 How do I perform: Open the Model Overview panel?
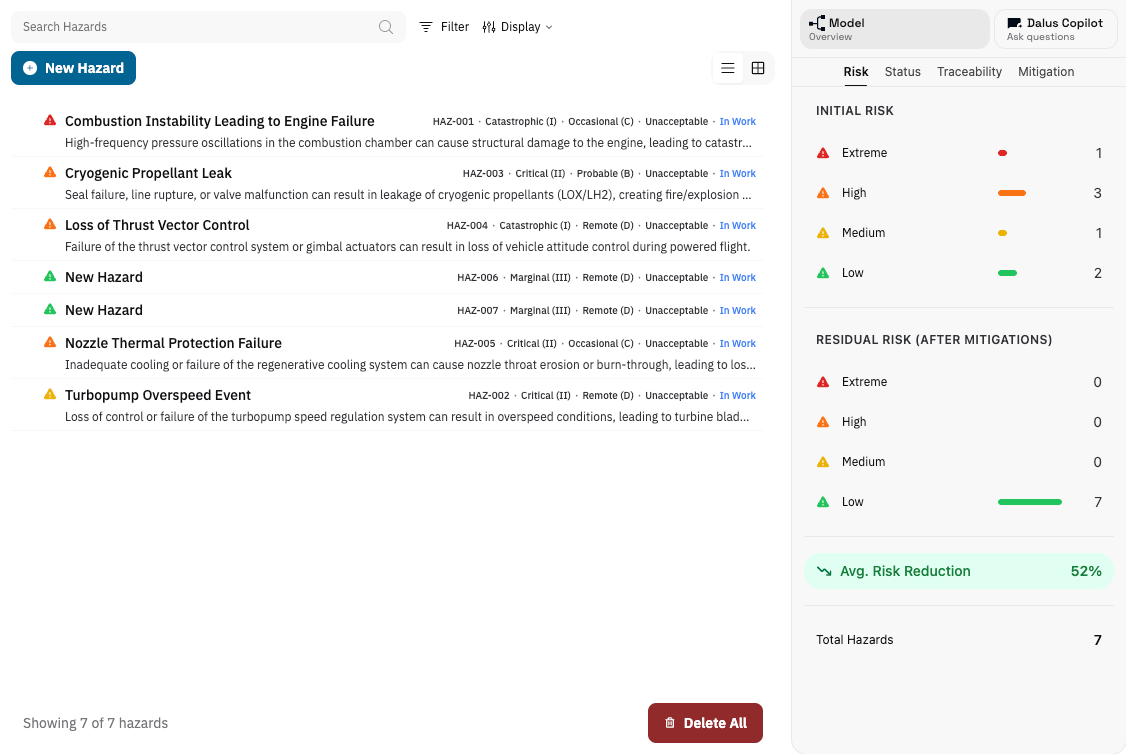click(x=895, y=29)
